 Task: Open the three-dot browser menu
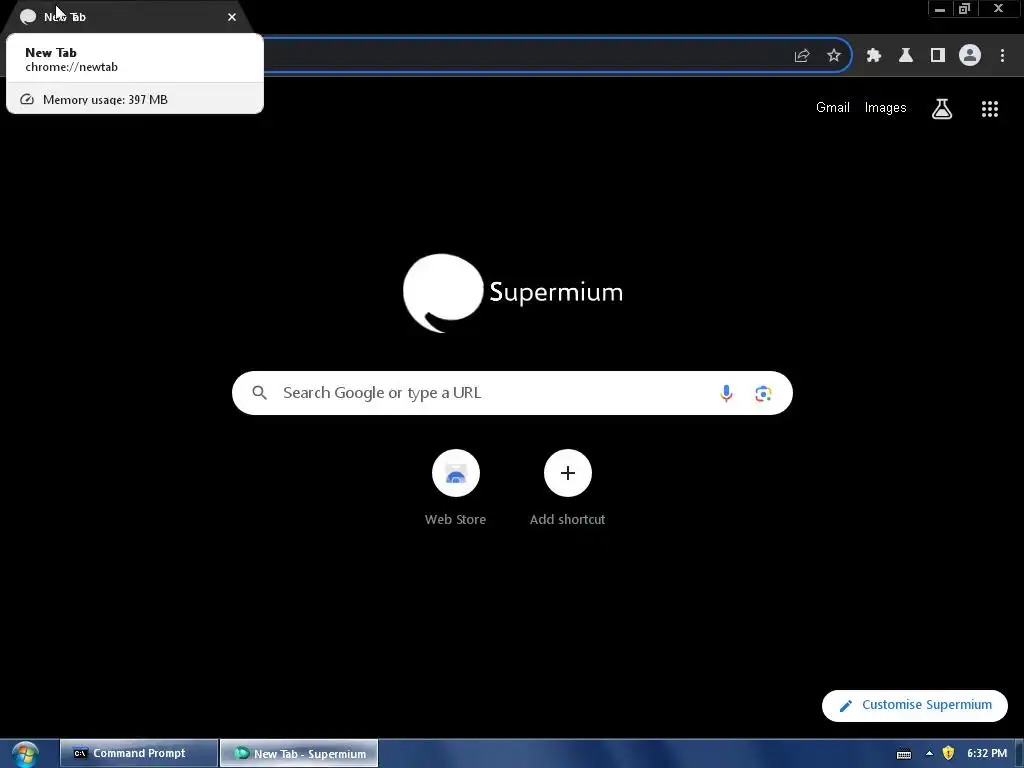[x=1002, y=56]
